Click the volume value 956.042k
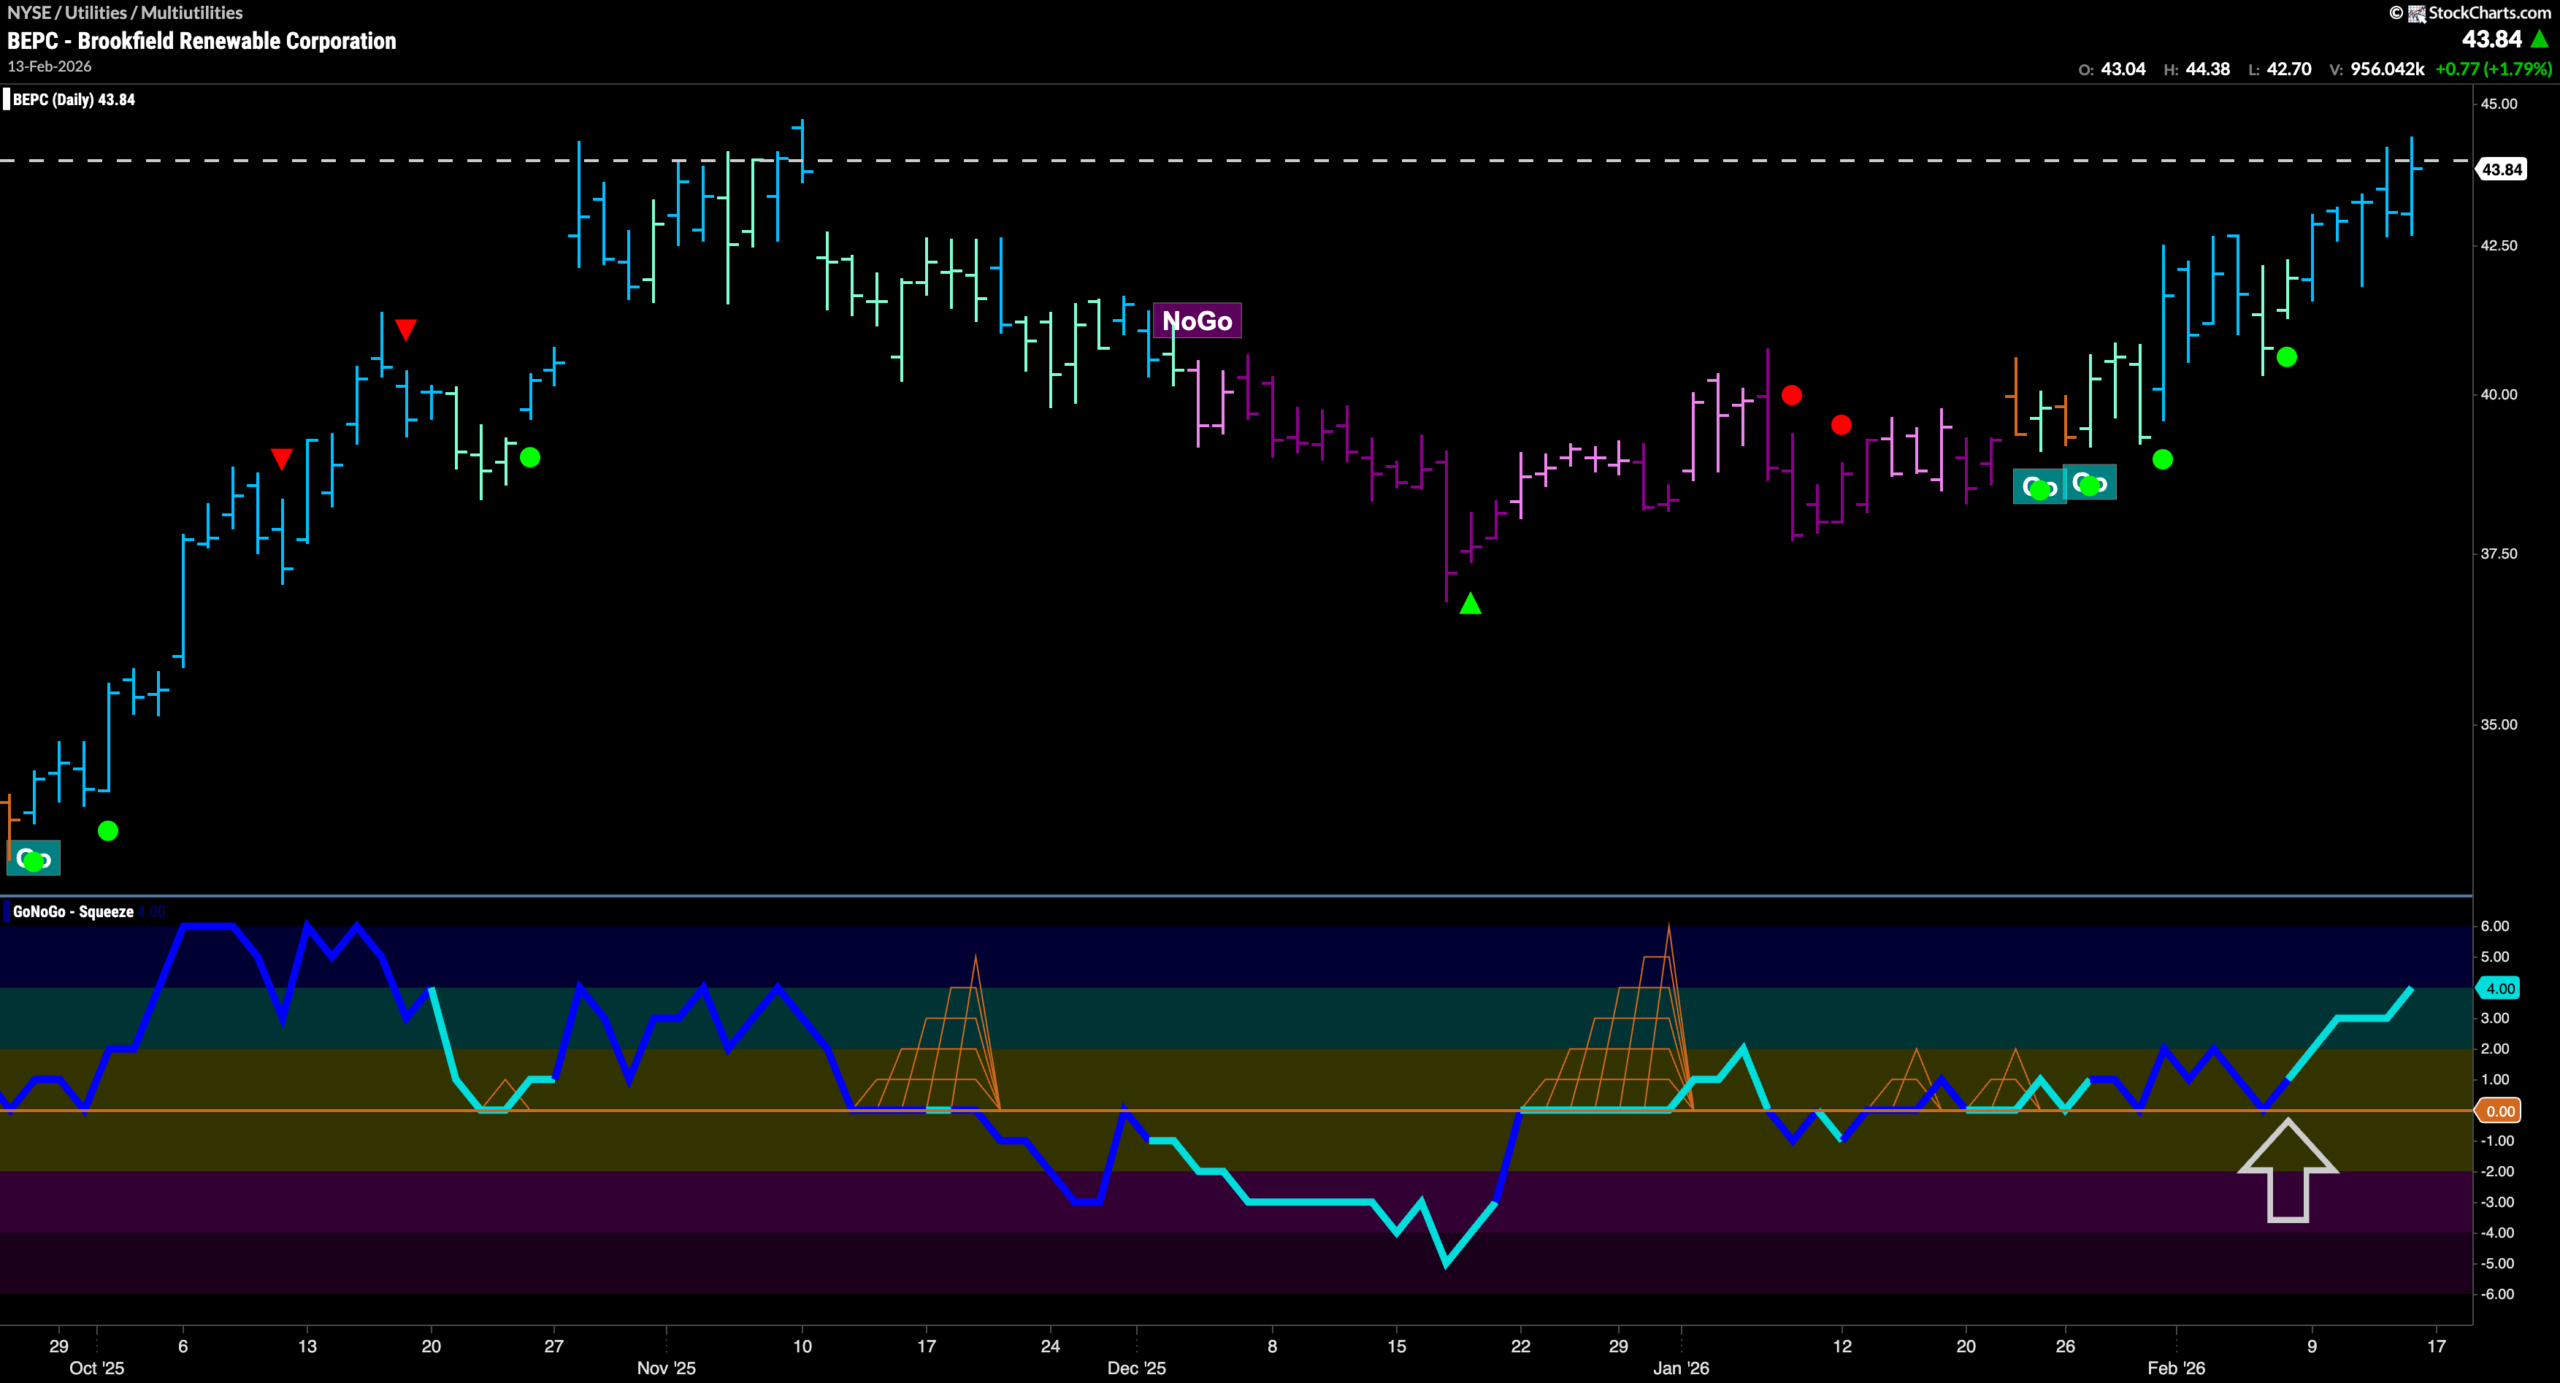The height and width of the screenshot is (1383, 2560). (x=2386, y=69)
